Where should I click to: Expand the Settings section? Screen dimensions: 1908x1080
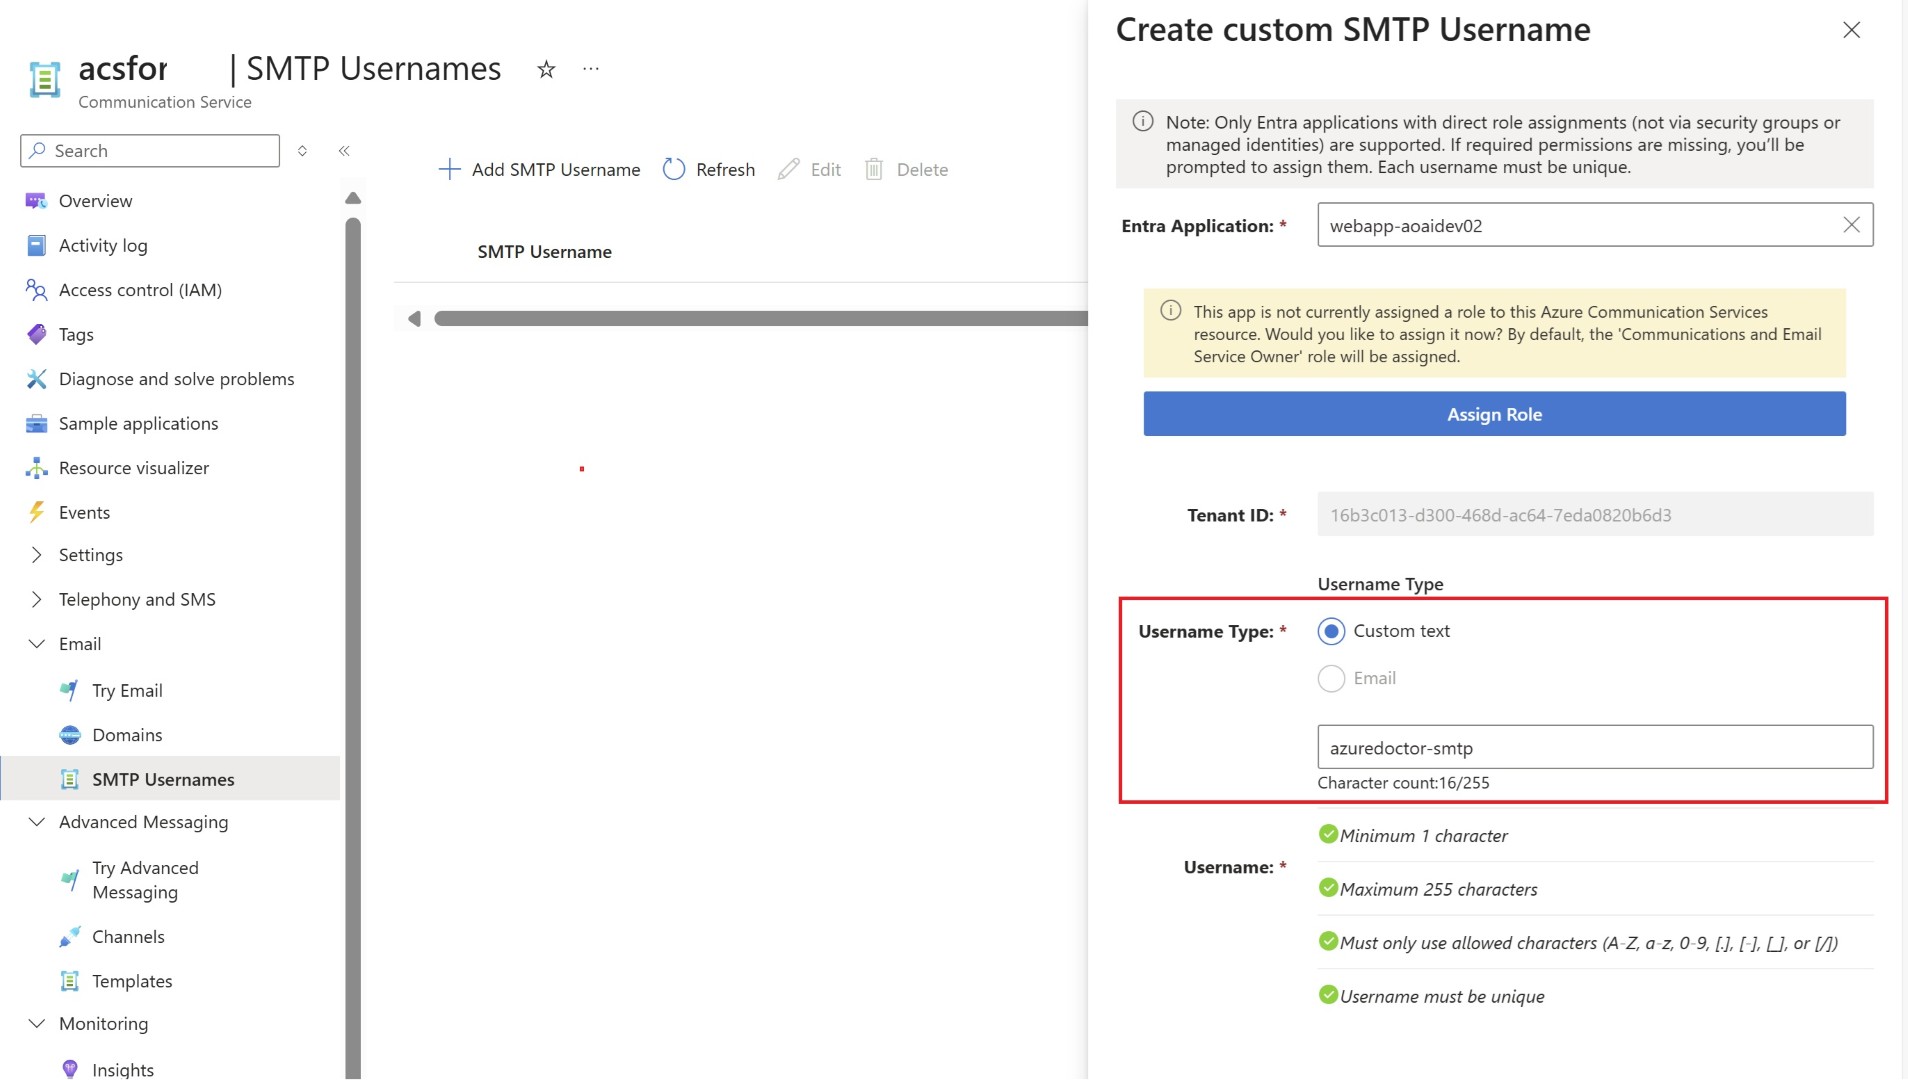[x=37, y=555]
